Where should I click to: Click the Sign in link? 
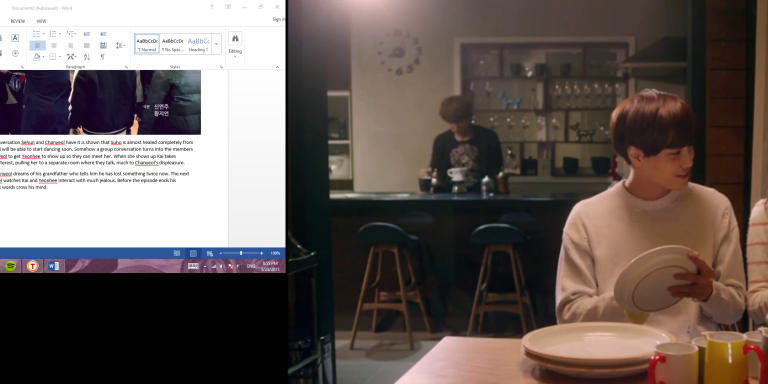279,19
